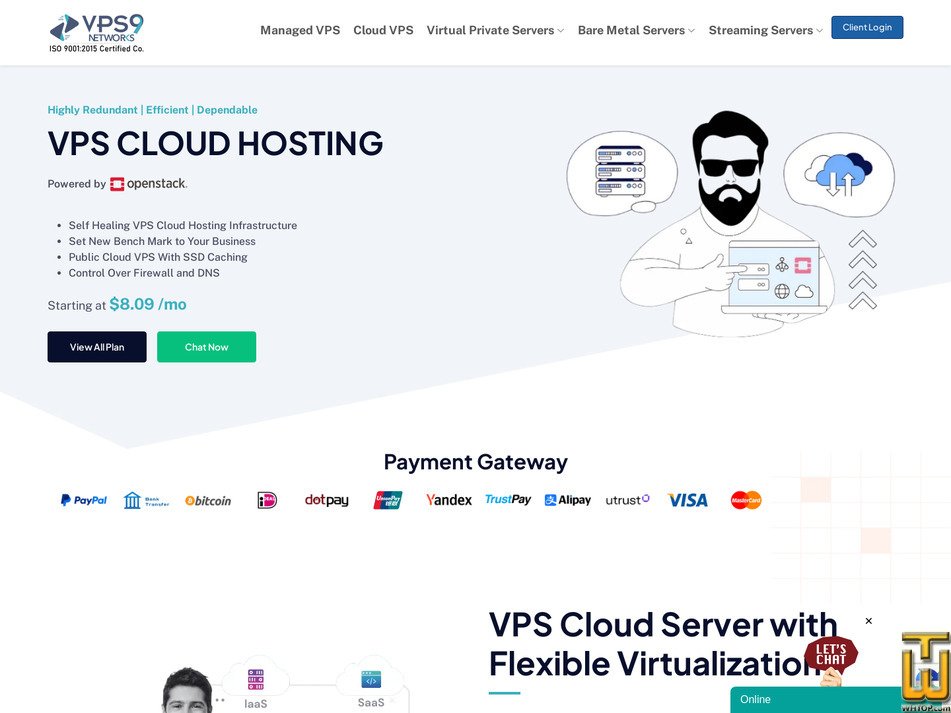Open the Bare Metal Servers menu

[x=631, y=30]
